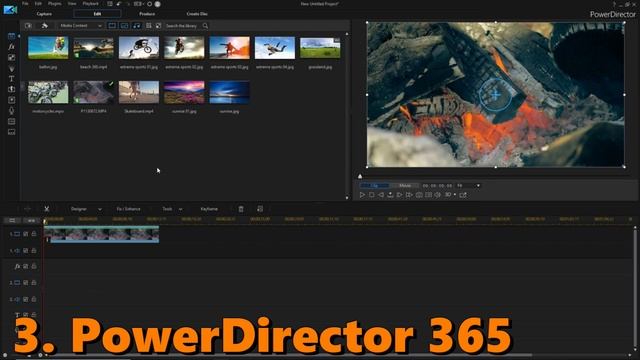This screenshot has width=640, height=360.
Task: Click the split scissors tool
Action: coord(47,209)
